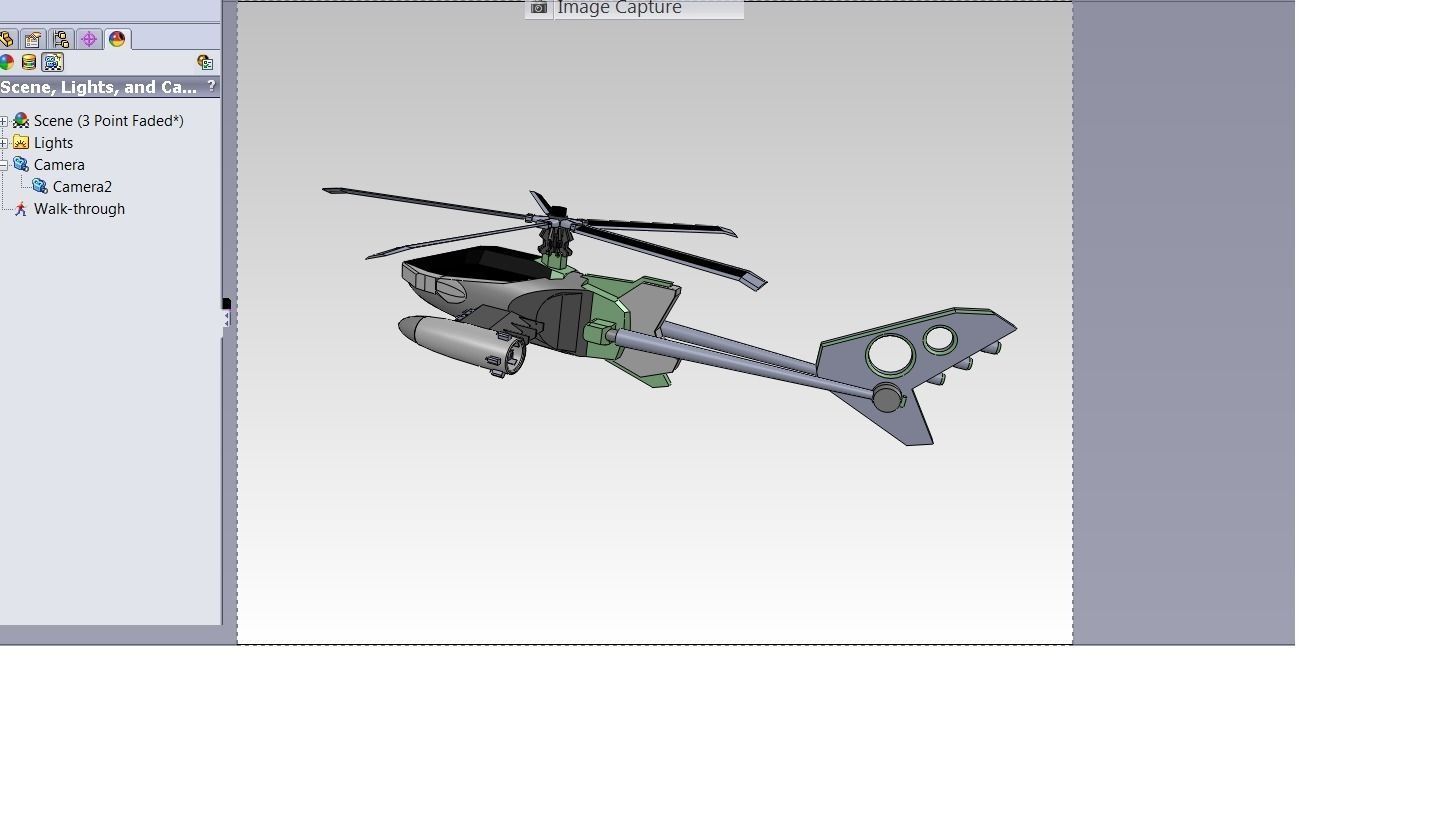1452x826 pixels.
Task: Select the Lights folder in the tree
Action: click(x=53, y=143)
